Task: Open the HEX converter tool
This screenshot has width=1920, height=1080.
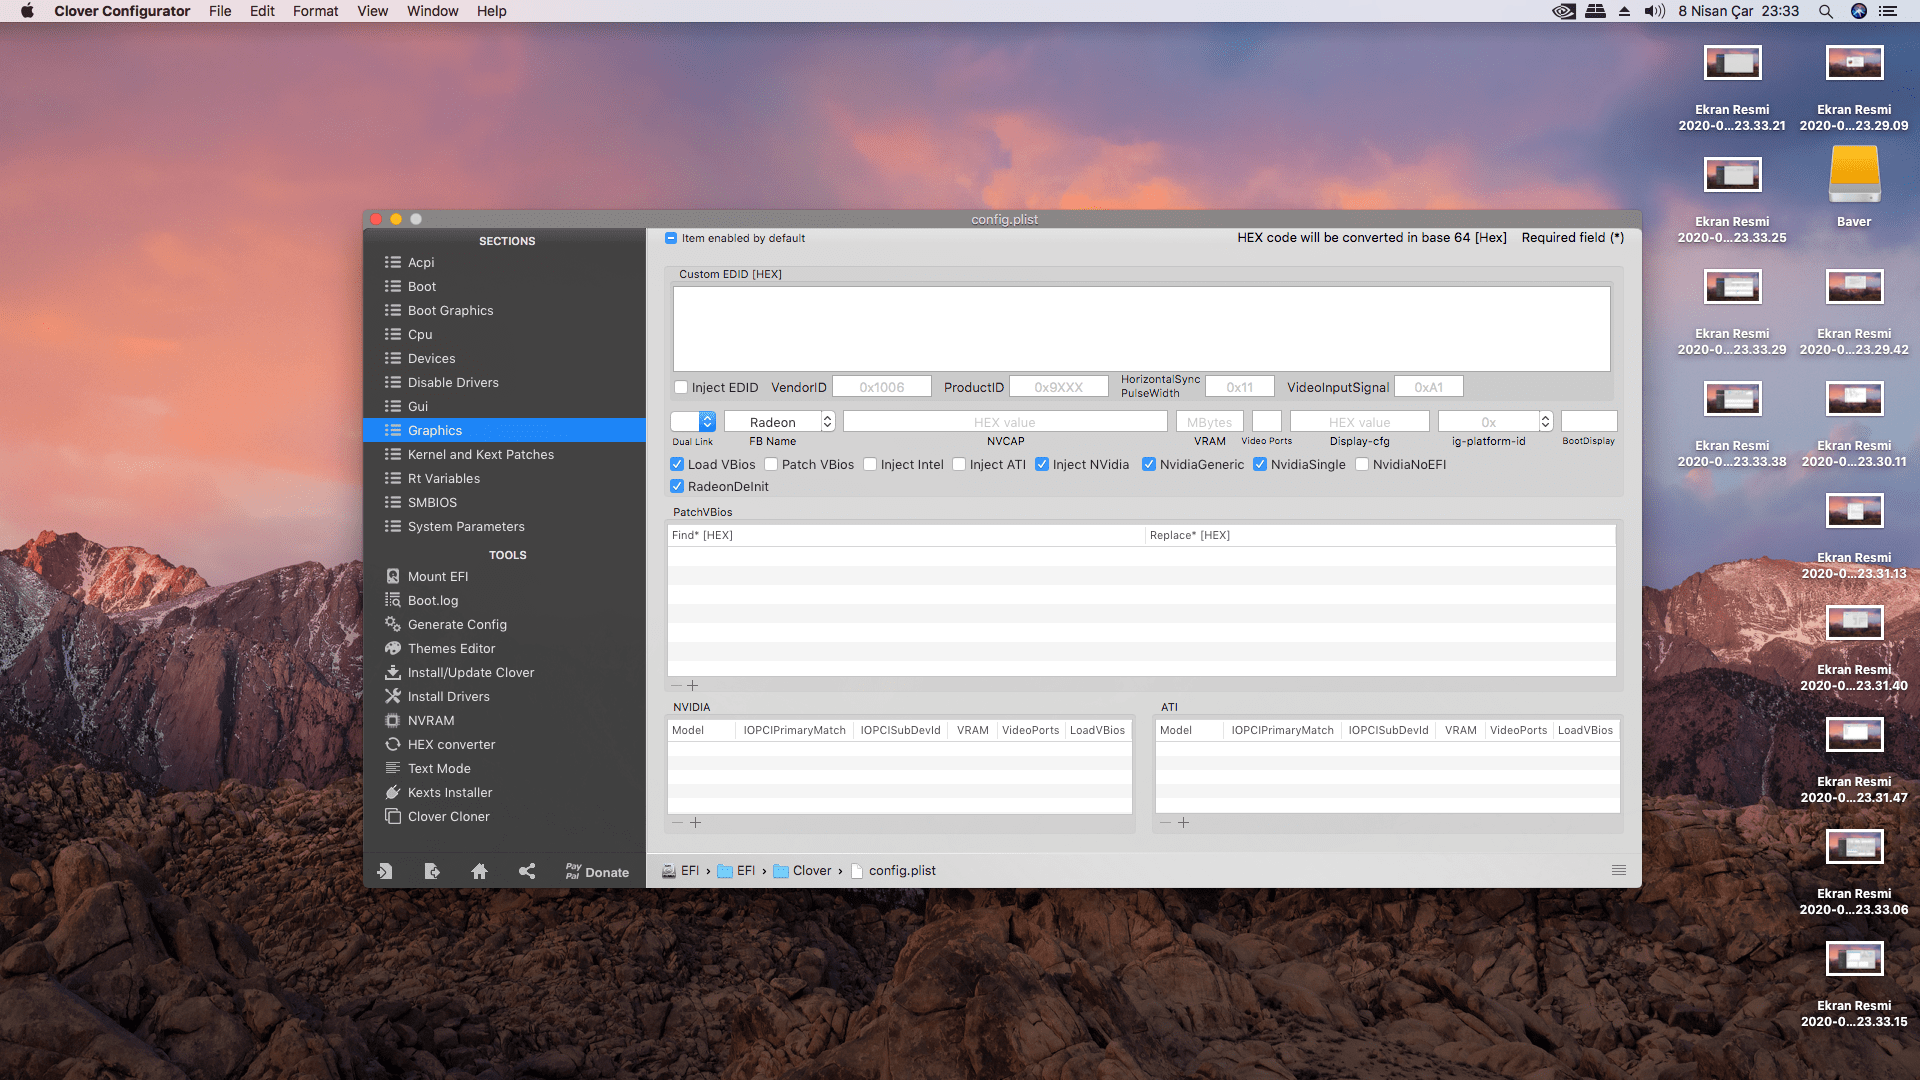Action: [x=450, y=744]
